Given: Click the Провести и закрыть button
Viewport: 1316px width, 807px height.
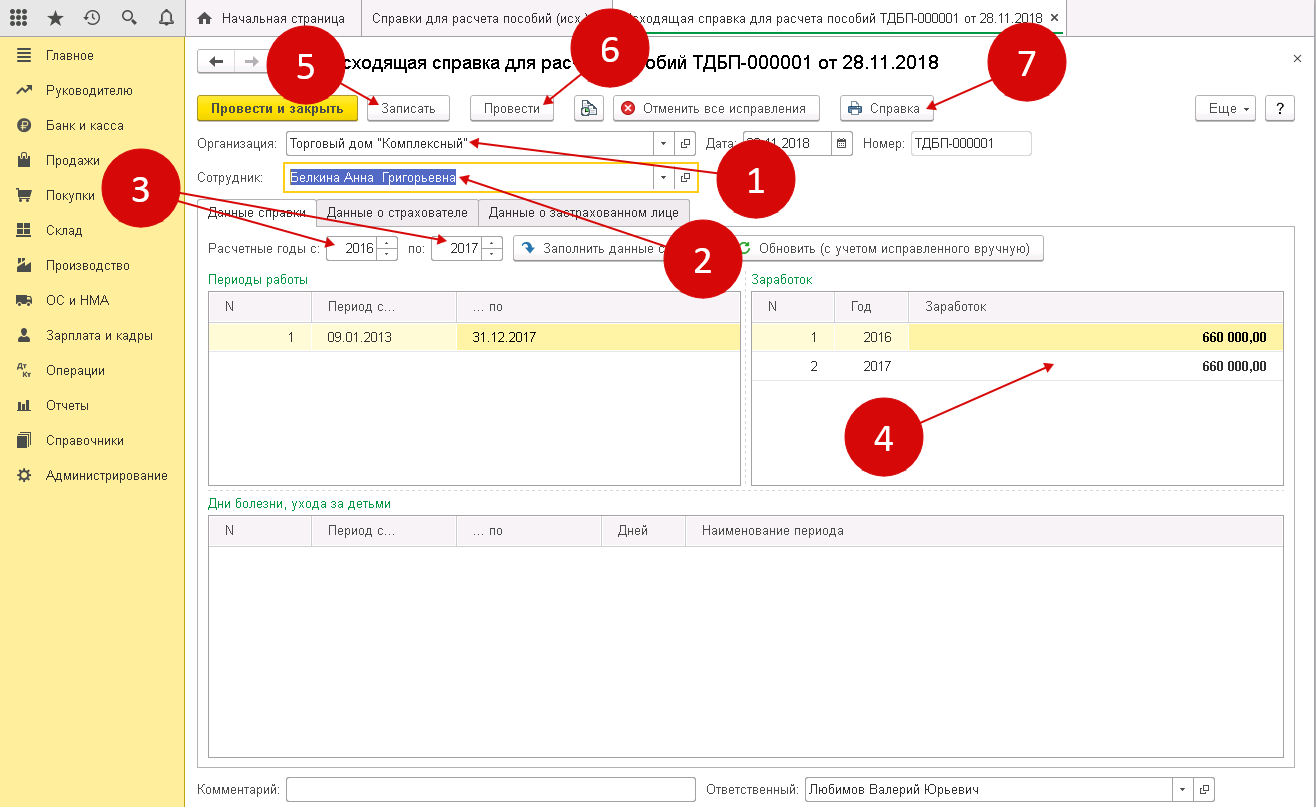Looking at the screenshot, I should coord(277,108).
